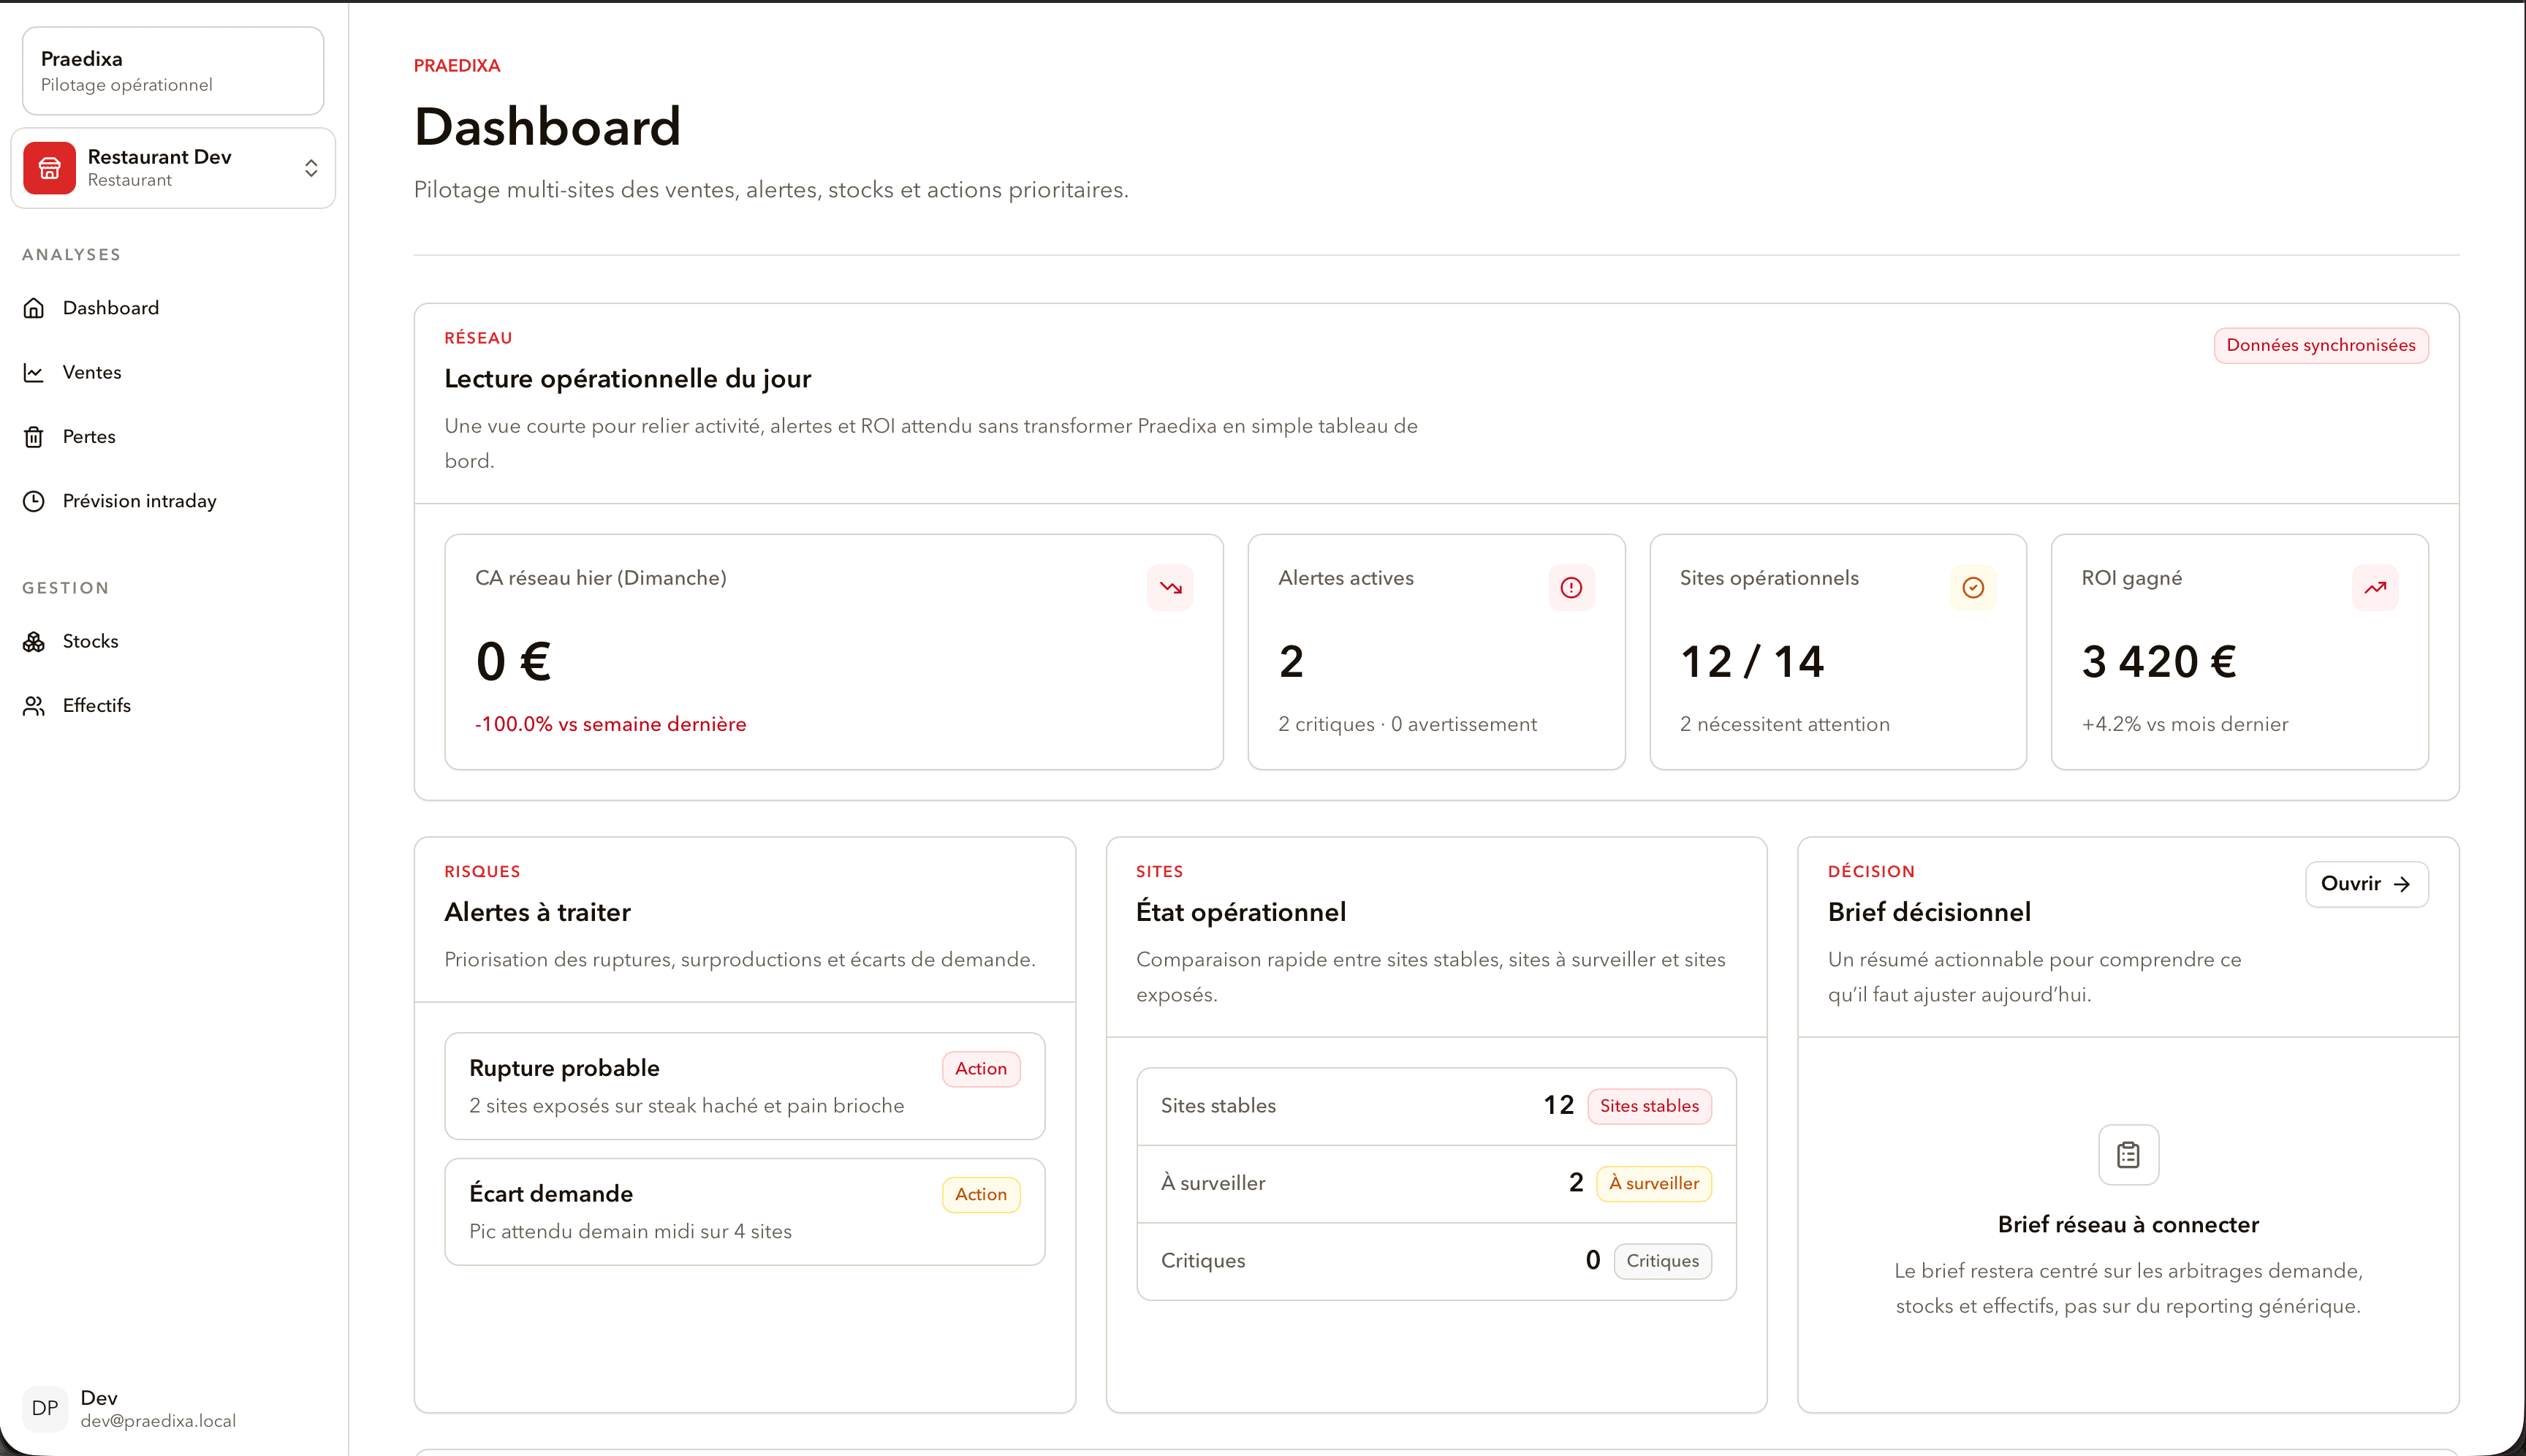Click the upward trend icon in ROI gagné

click(x=2375, y=587)
